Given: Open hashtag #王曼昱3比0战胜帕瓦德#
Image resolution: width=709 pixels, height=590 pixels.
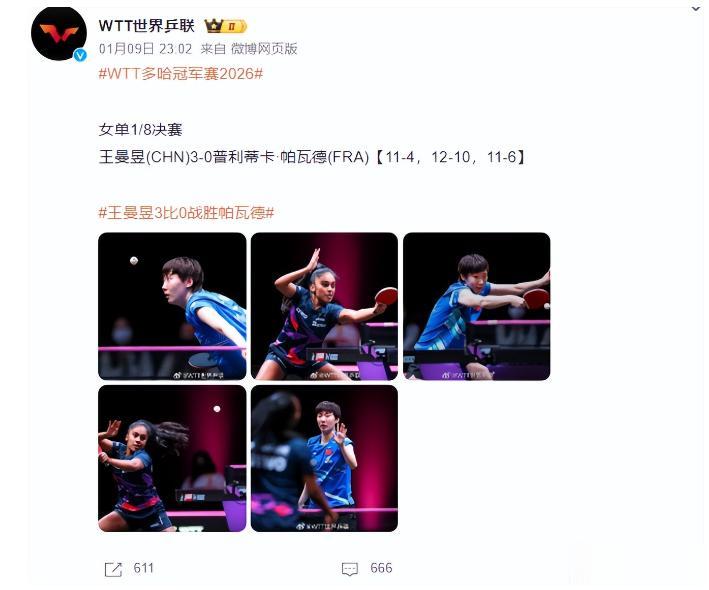Looking at the screenshot, I should pos(186,212).
